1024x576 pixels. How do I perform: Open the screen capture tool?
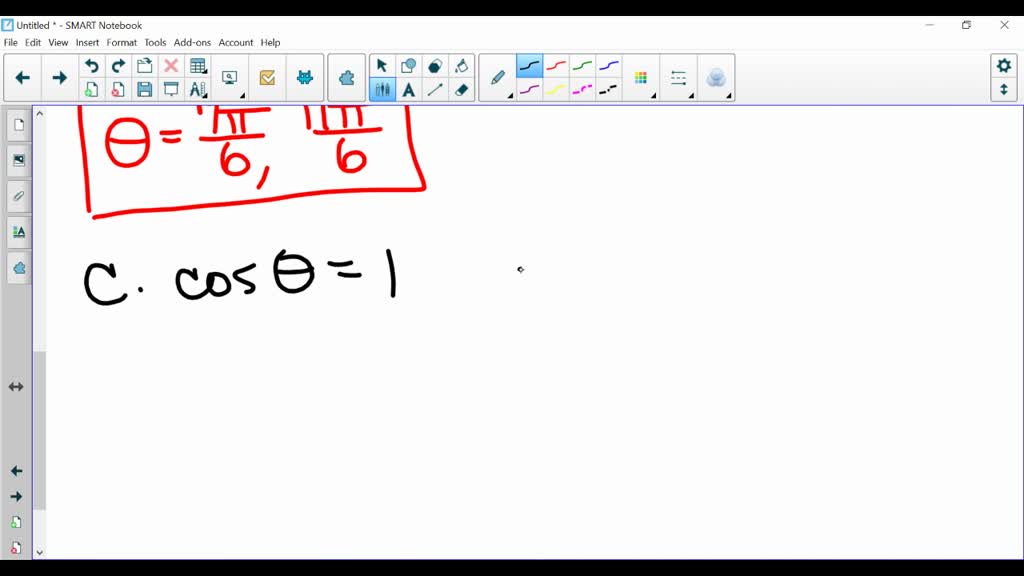pos(229,77)
